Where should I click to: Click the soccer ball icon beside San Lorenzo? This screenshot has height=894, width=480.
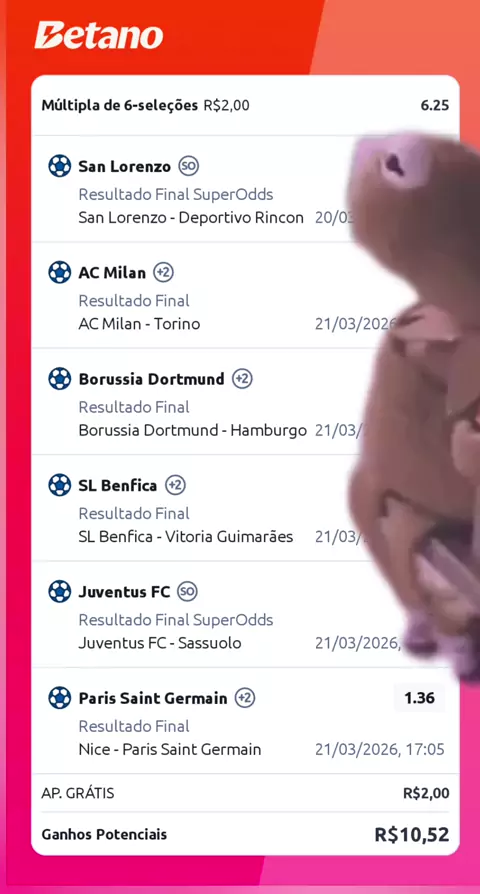pyautogui.click(x=59, y=166)
